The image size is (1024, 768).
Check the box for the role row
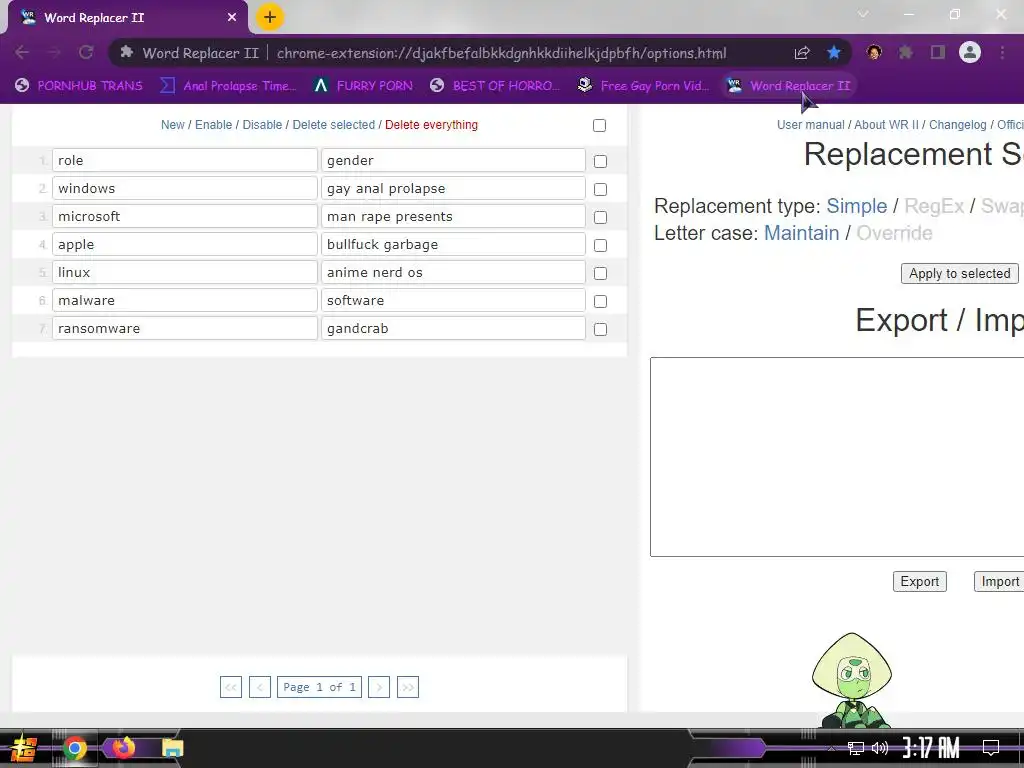600,161
